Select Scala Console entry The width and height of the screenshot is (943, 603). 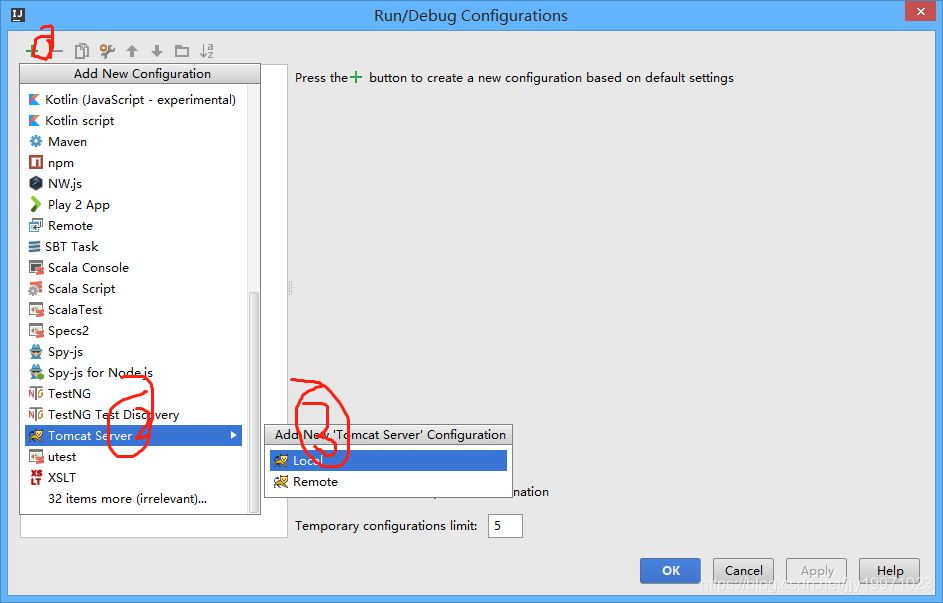pyautogui.click(x=134, y=268)
